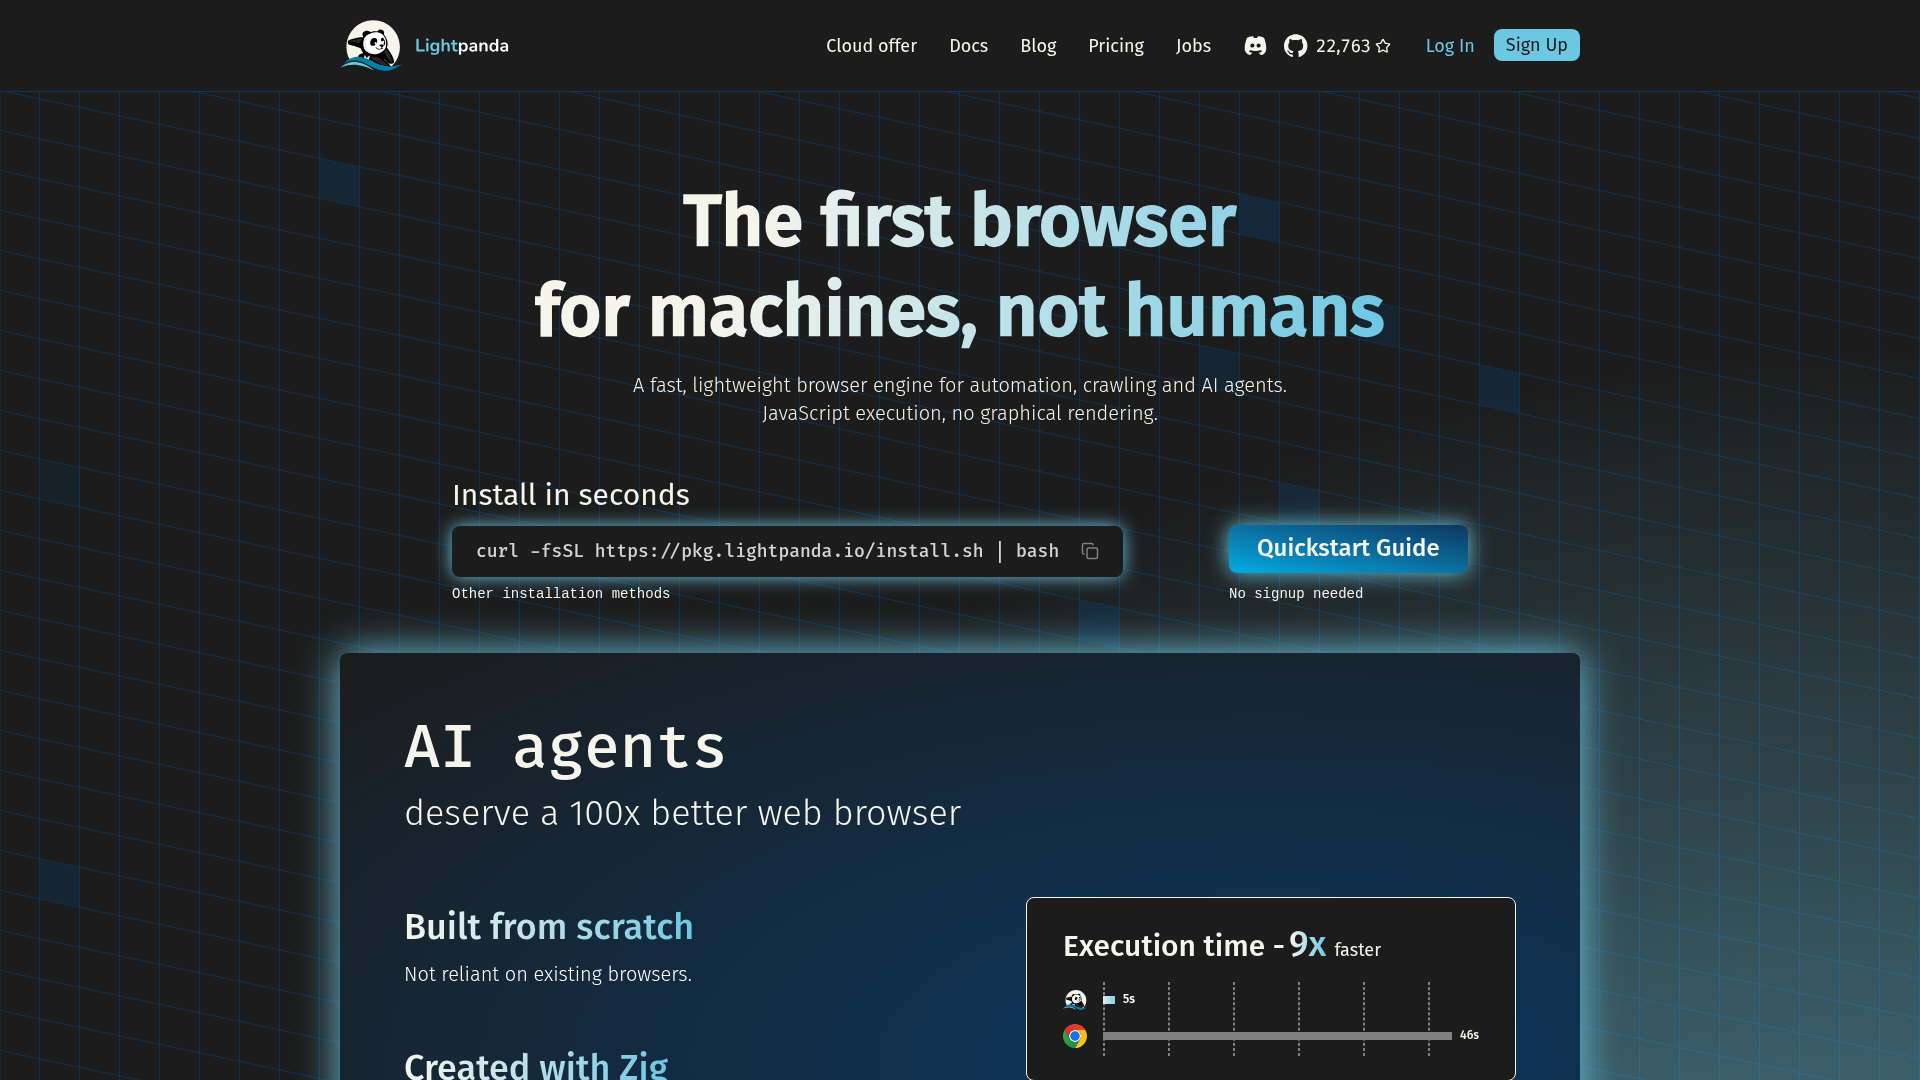
Task: Open the GitHub icon link
Action: (1295, 46)
